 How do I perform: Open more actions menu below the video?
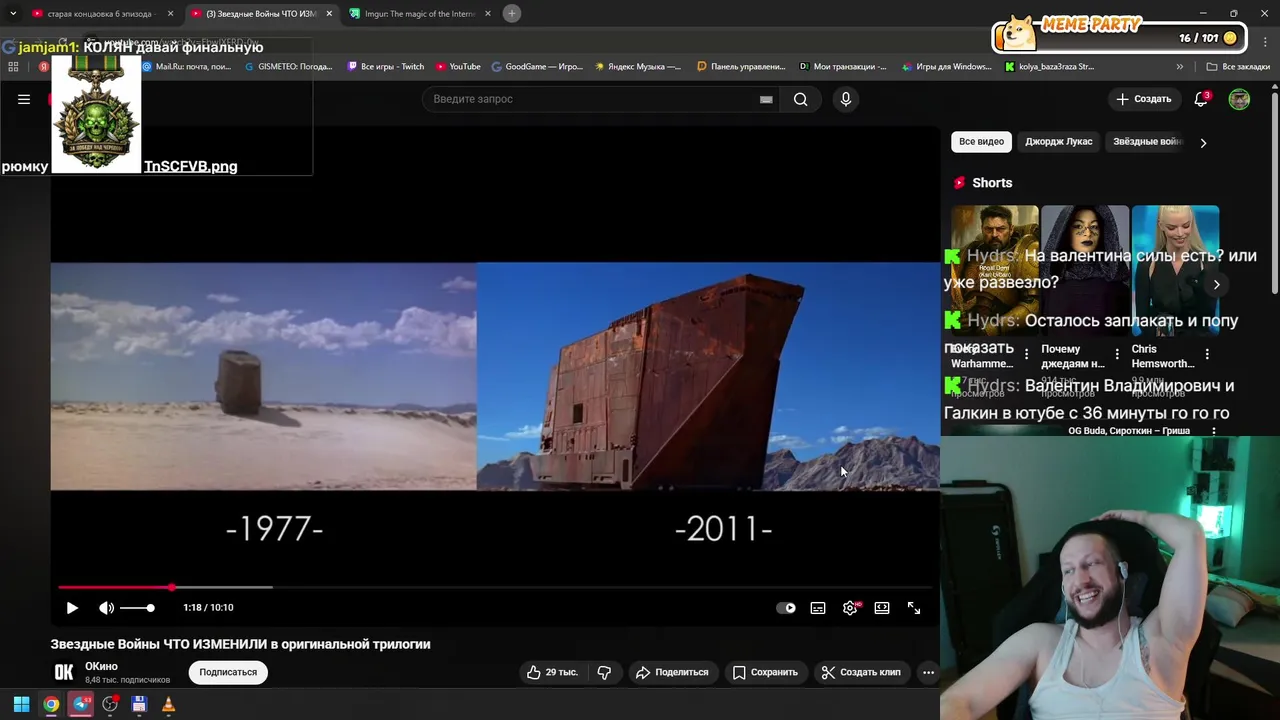coord(928,672)
